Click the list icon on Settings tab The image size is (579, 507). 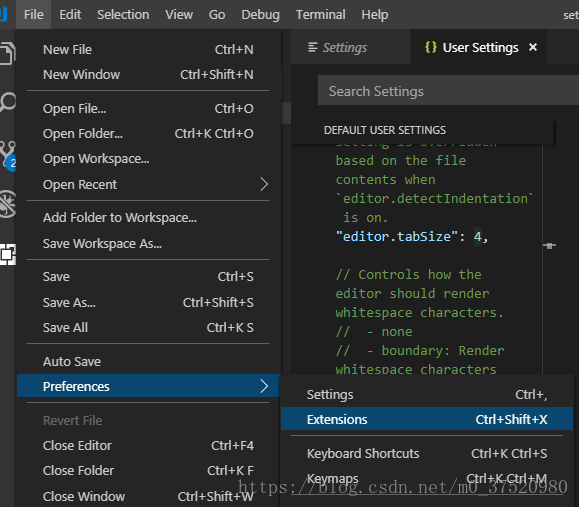pos(312,47)
